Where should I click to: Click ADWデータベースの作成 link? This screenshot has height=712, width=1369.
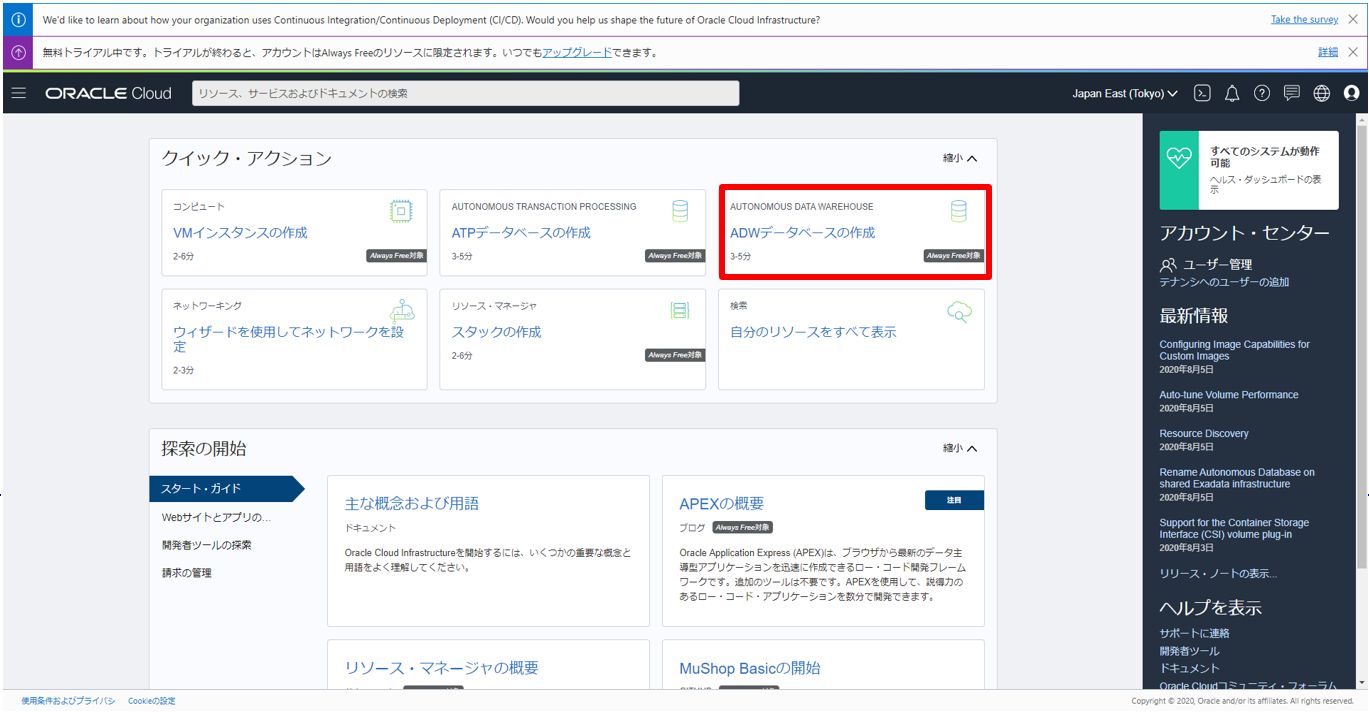click(802, 233)
